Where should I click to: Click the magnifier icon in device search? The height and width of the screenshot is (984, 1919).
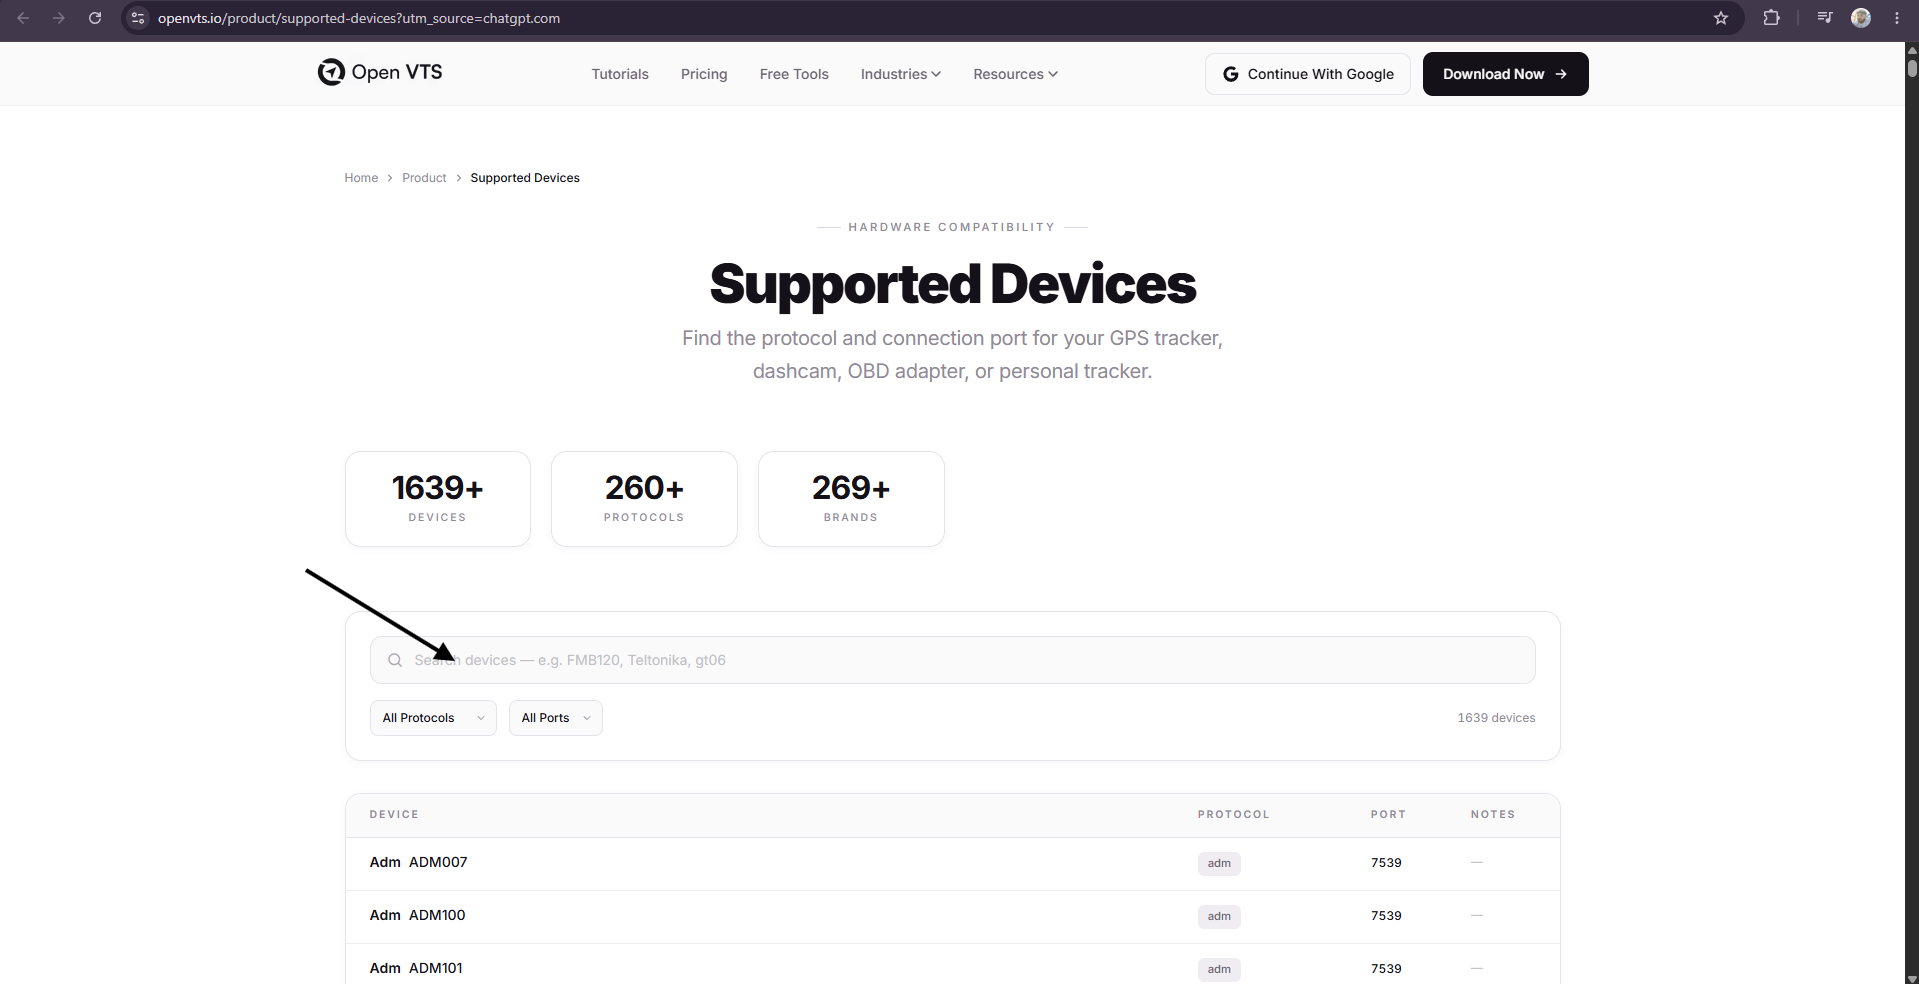[395, 660]
